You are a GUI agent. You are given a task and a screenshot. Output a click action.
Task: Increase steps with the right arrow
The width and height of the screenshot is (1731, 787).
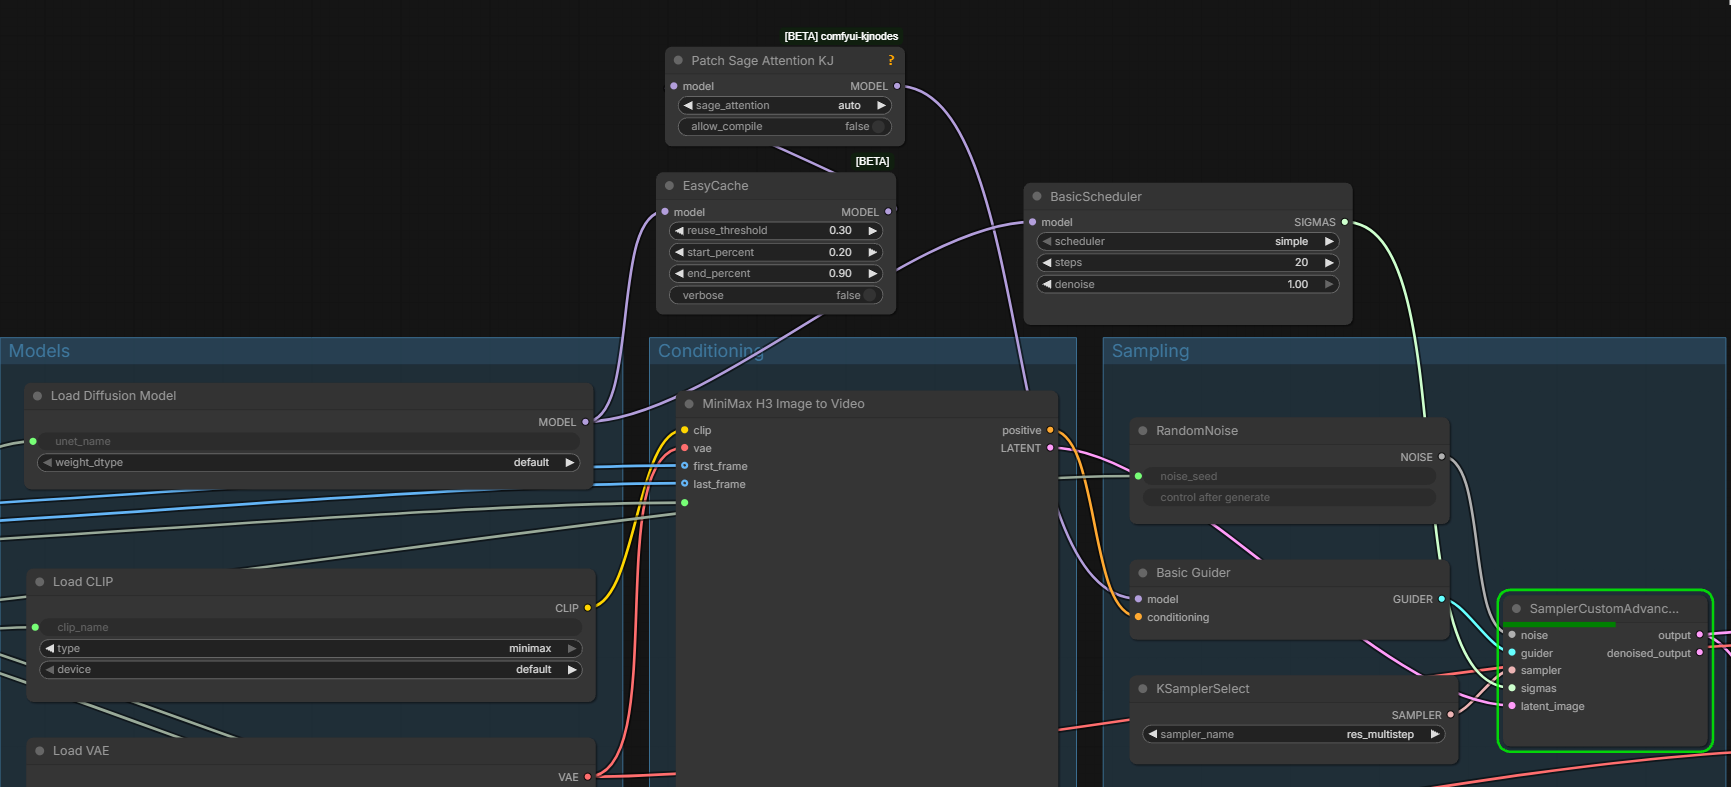(1329, 262)
